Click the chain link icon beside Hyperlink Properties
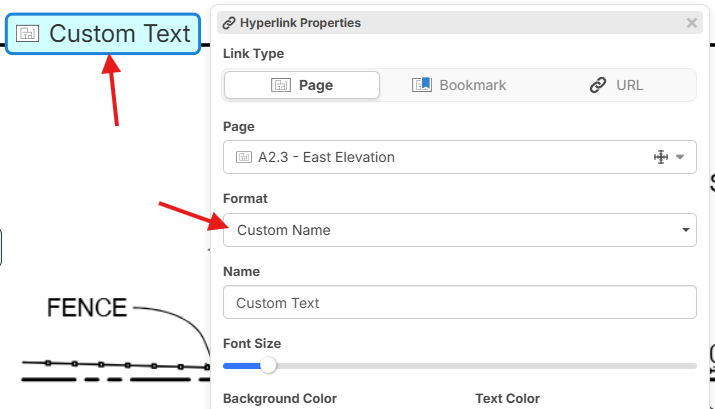Viewport: 715px width, 409px height. pyautogui.click(x=229, y=22)
